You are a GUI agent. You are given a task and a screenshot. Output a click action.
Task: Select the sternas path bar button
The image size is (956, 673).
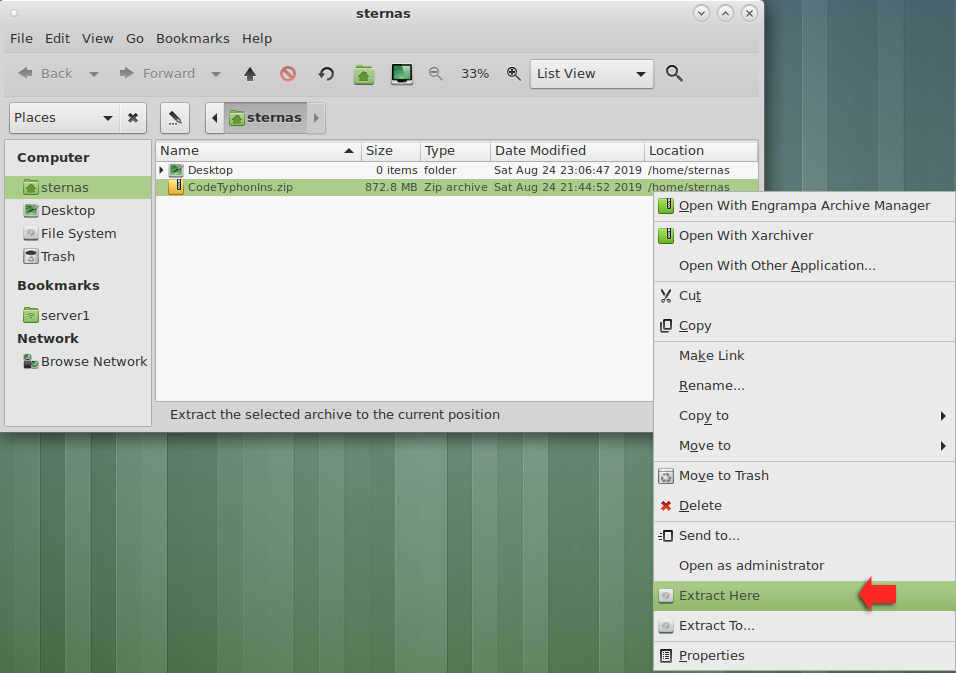[x=265, y=118]
